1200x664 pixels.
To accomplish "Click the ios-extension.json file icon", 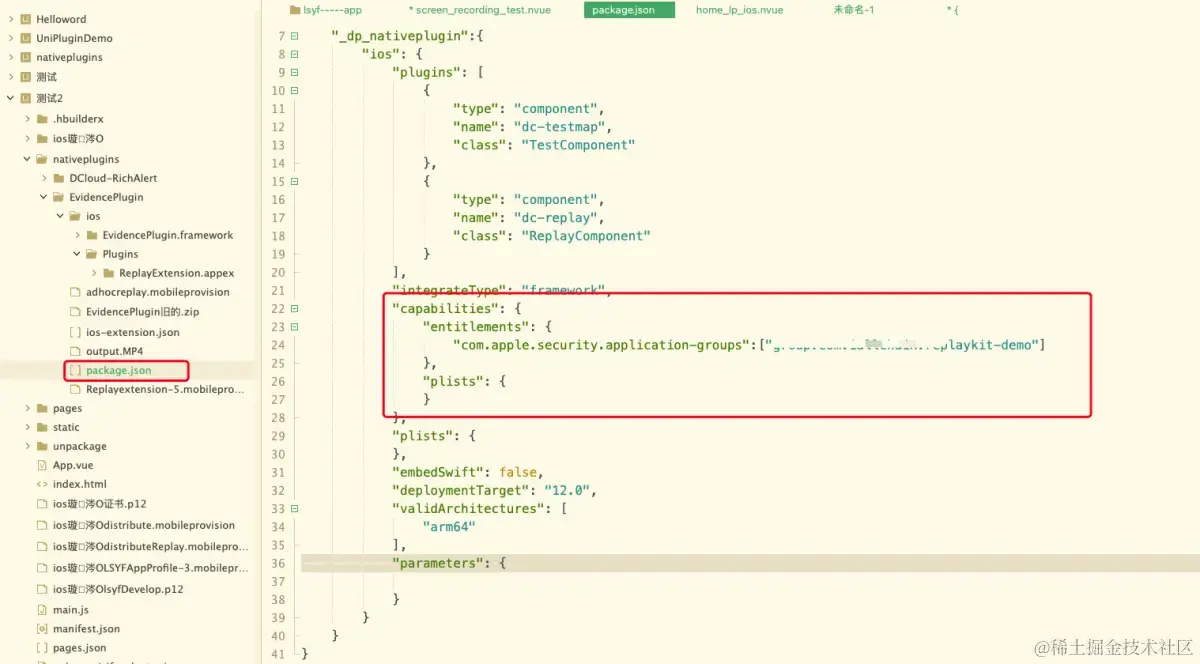I will pyautogui.click(x=74, y=332).
